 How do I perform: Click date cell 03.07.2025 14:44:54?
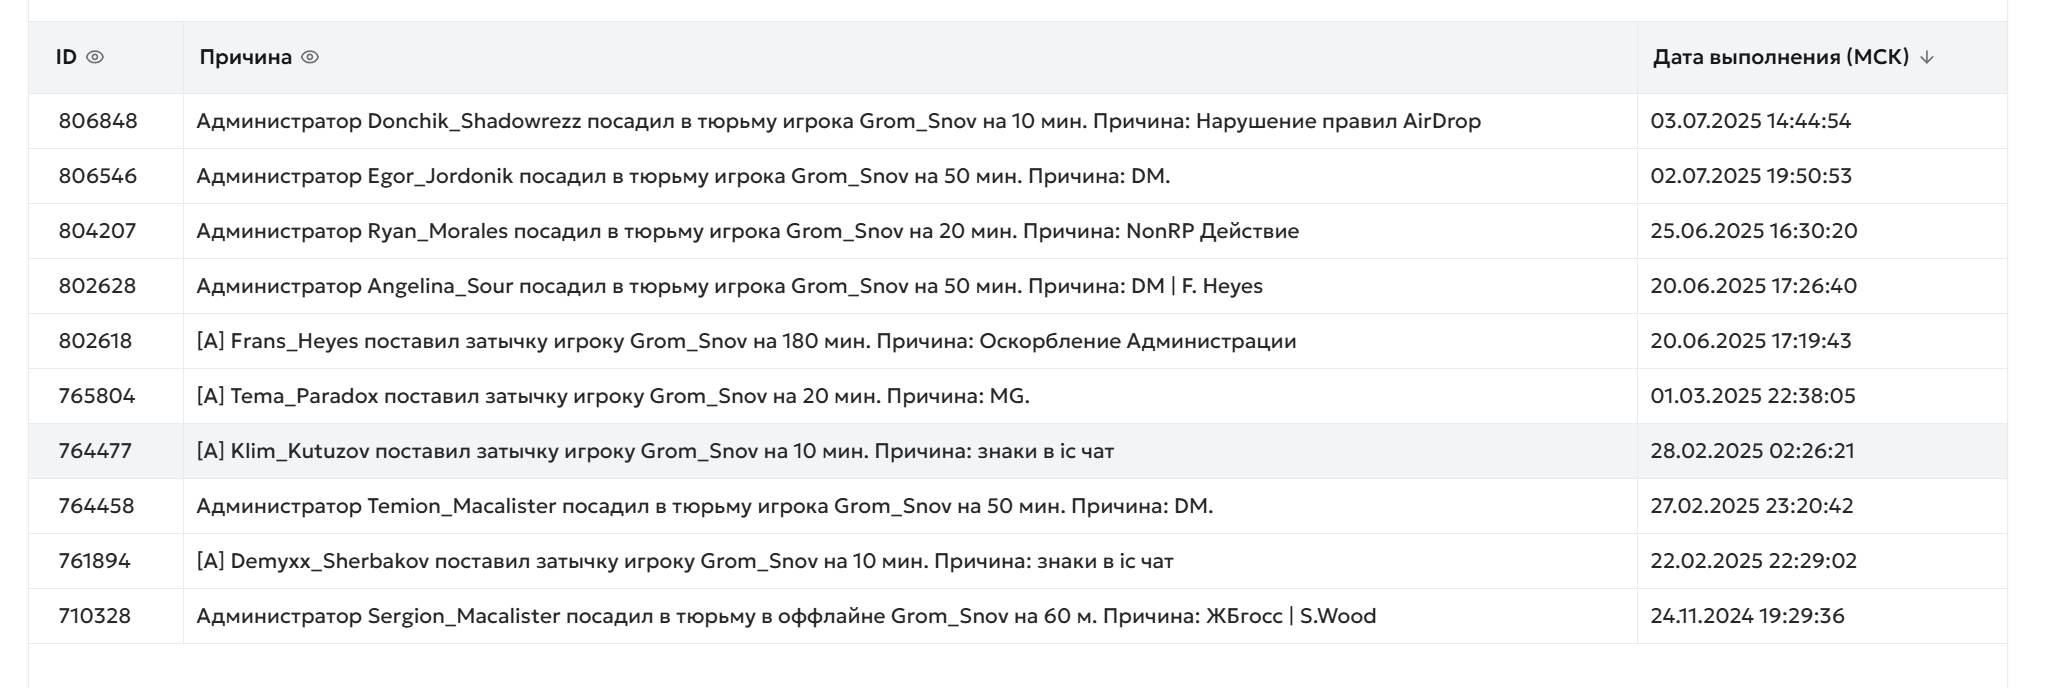(x=1750, y=121)
